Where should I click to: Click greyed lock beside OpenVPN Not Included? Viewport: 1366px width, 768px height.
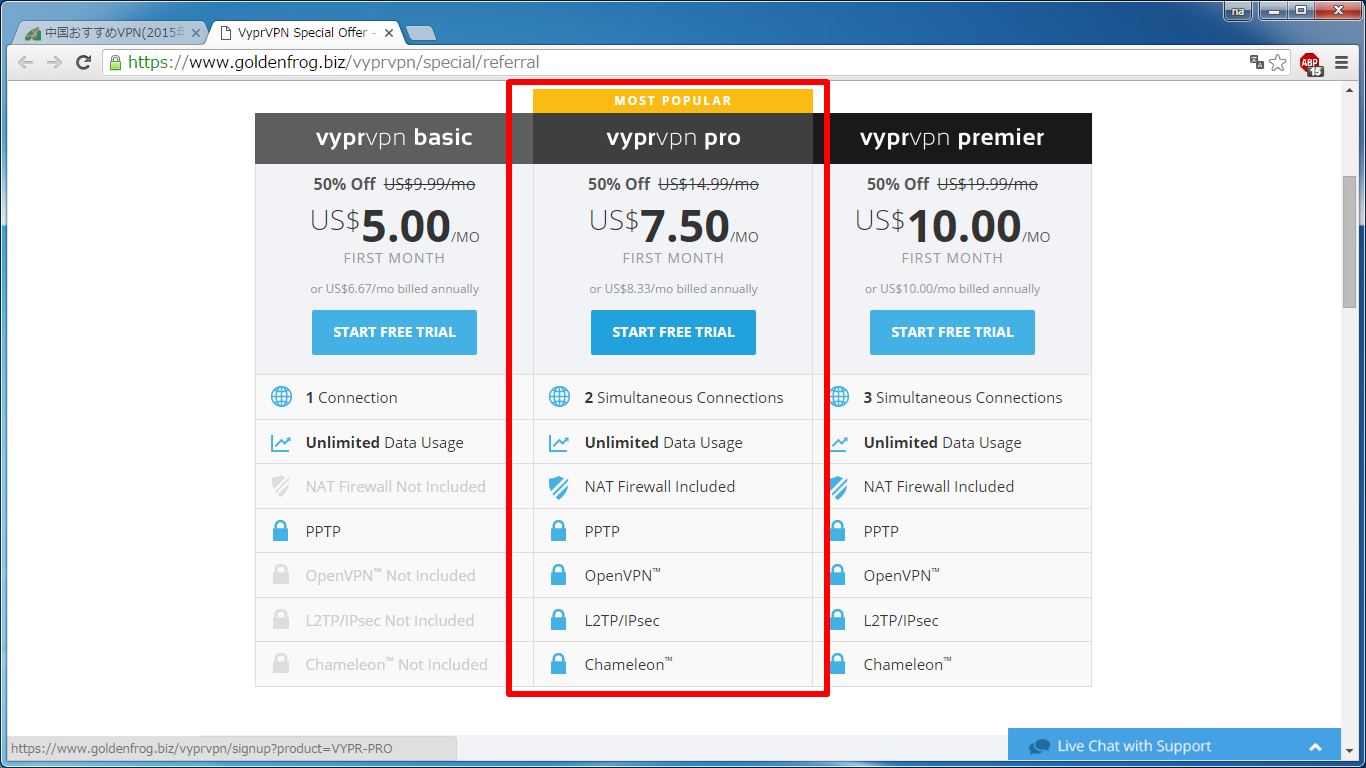[x=281, y=575]
